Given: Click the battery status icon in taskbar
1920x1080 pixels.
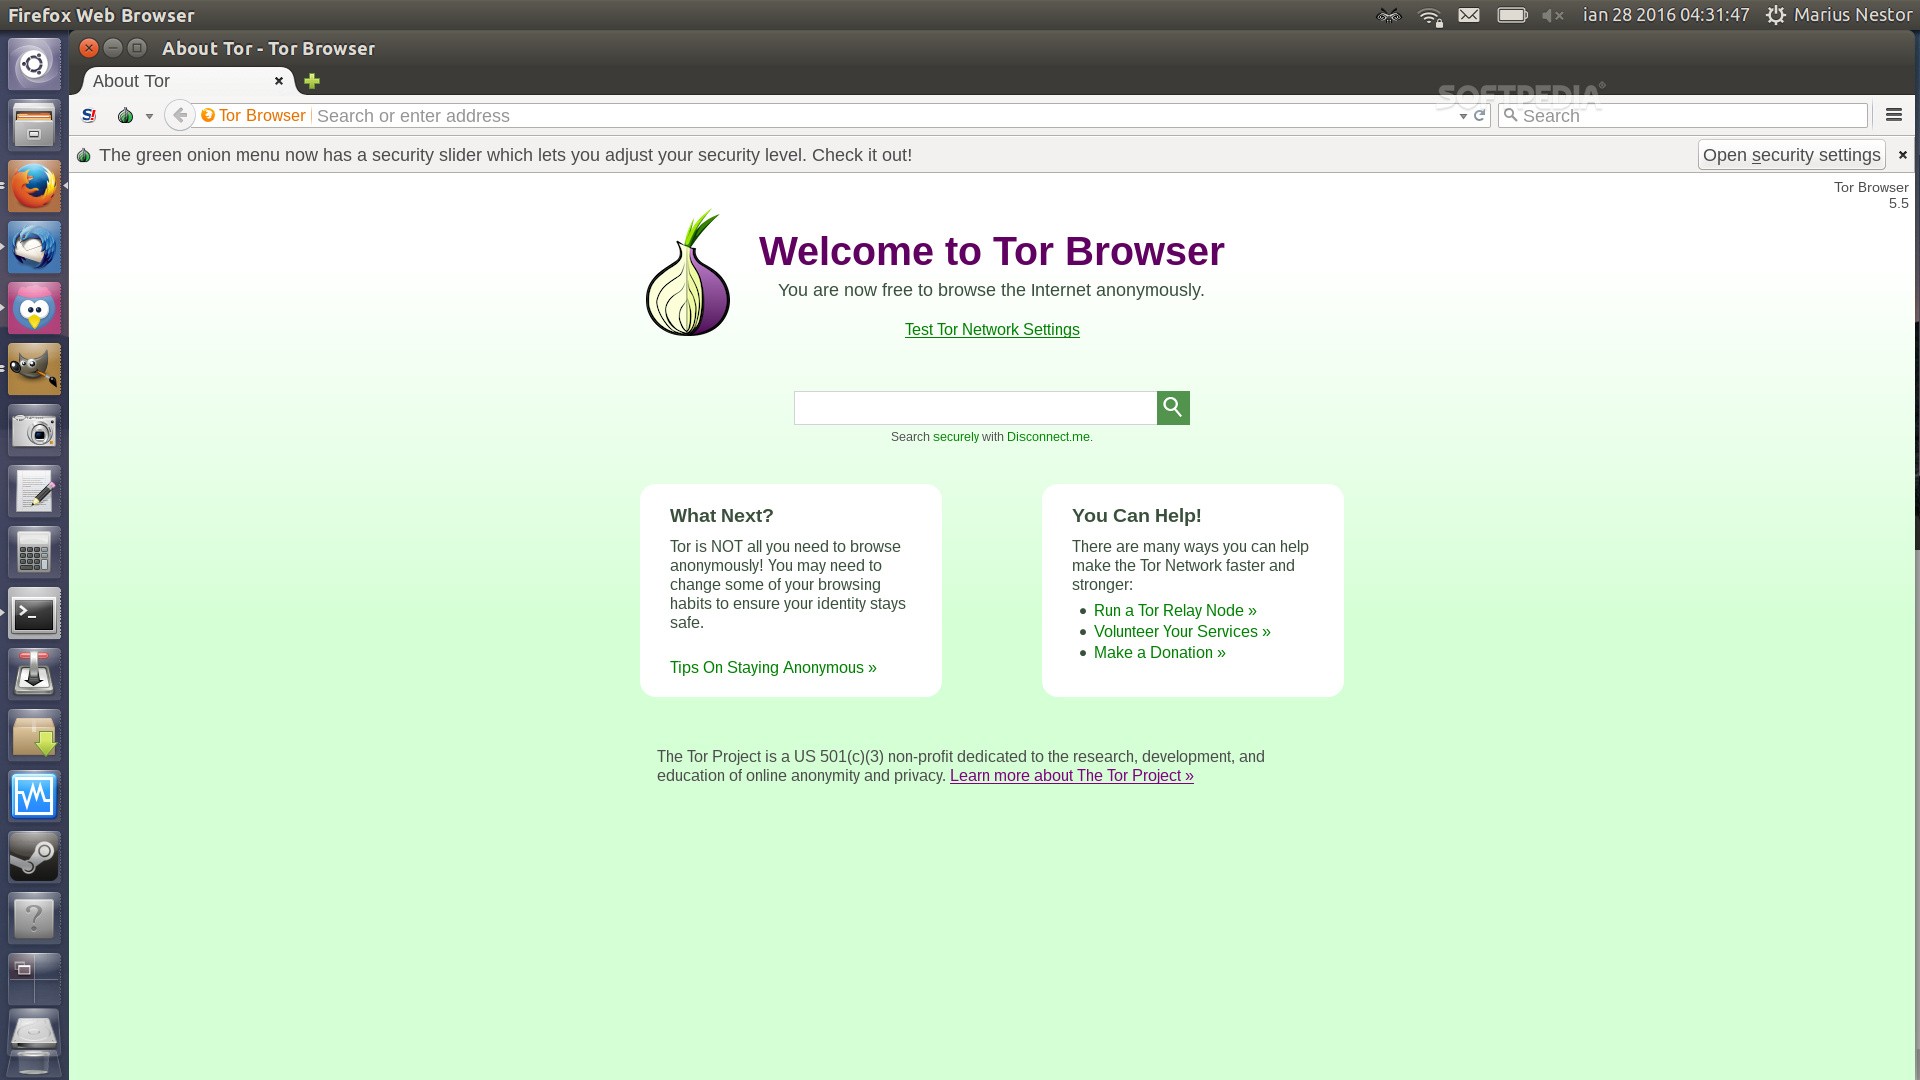Looking at the screenshot, I should click(1513, 15).
